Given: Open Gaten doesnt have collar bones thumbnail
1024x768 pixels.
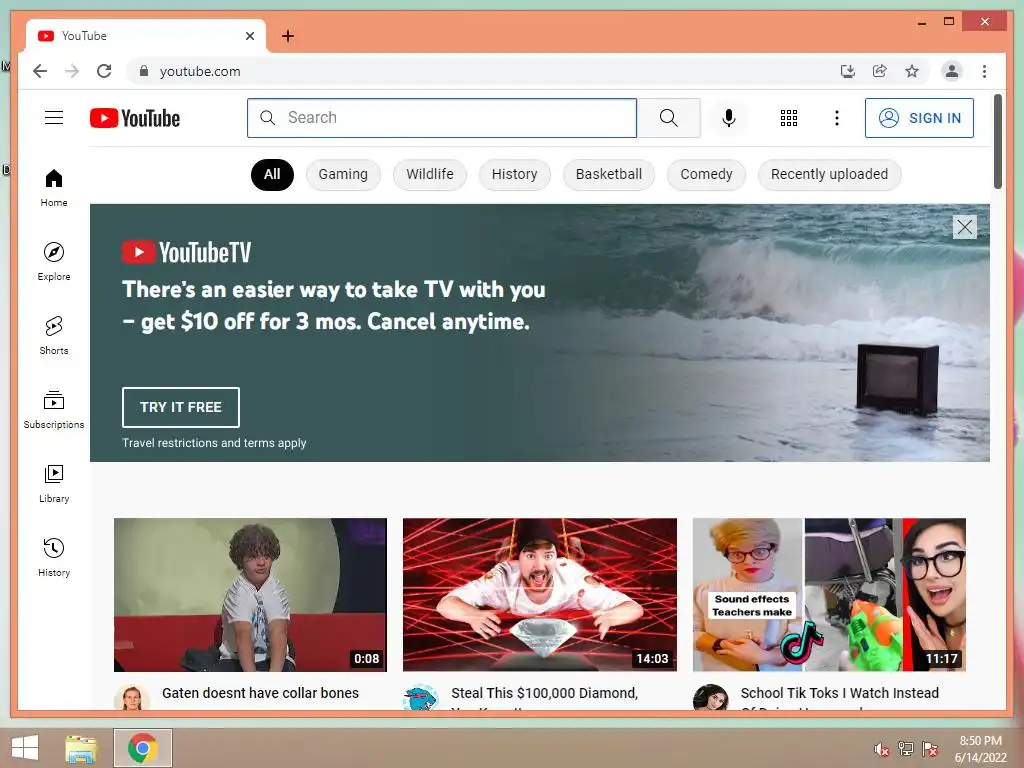Looking at the screenshot, I should (250, 595).
